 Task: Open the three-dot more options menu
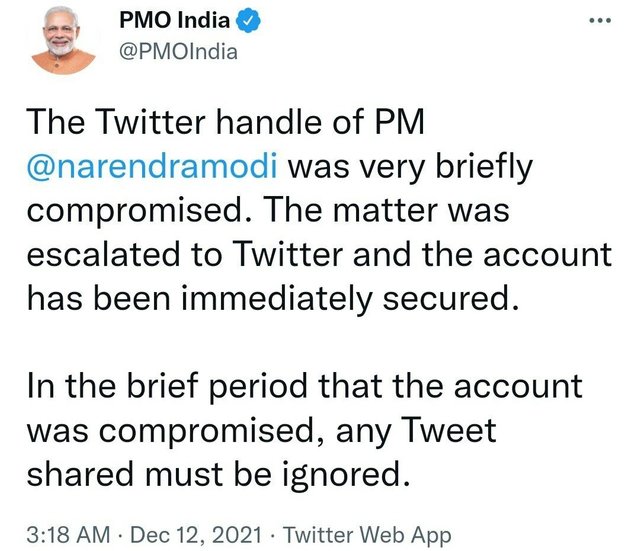click(600, 20)
